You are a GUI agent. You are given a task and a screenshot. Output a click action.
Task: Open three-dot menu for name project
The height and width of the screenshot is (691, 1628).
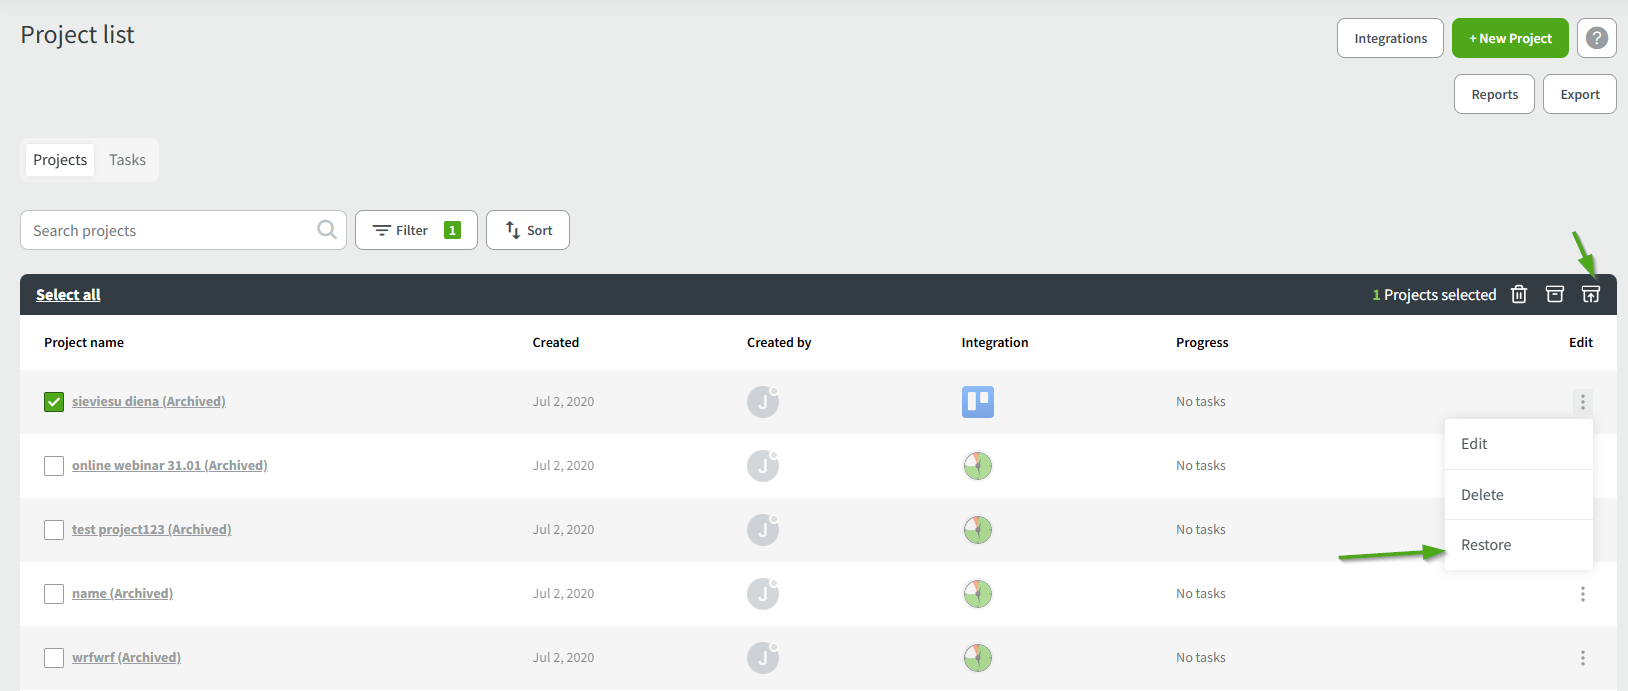[1582, 594]
